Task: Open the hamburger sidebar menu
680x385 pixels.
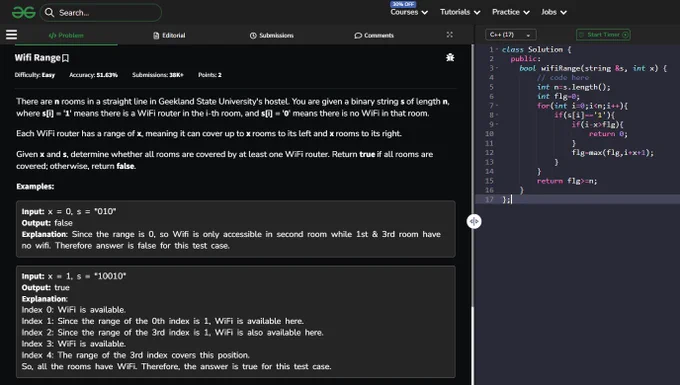Action: coord(12,35)
